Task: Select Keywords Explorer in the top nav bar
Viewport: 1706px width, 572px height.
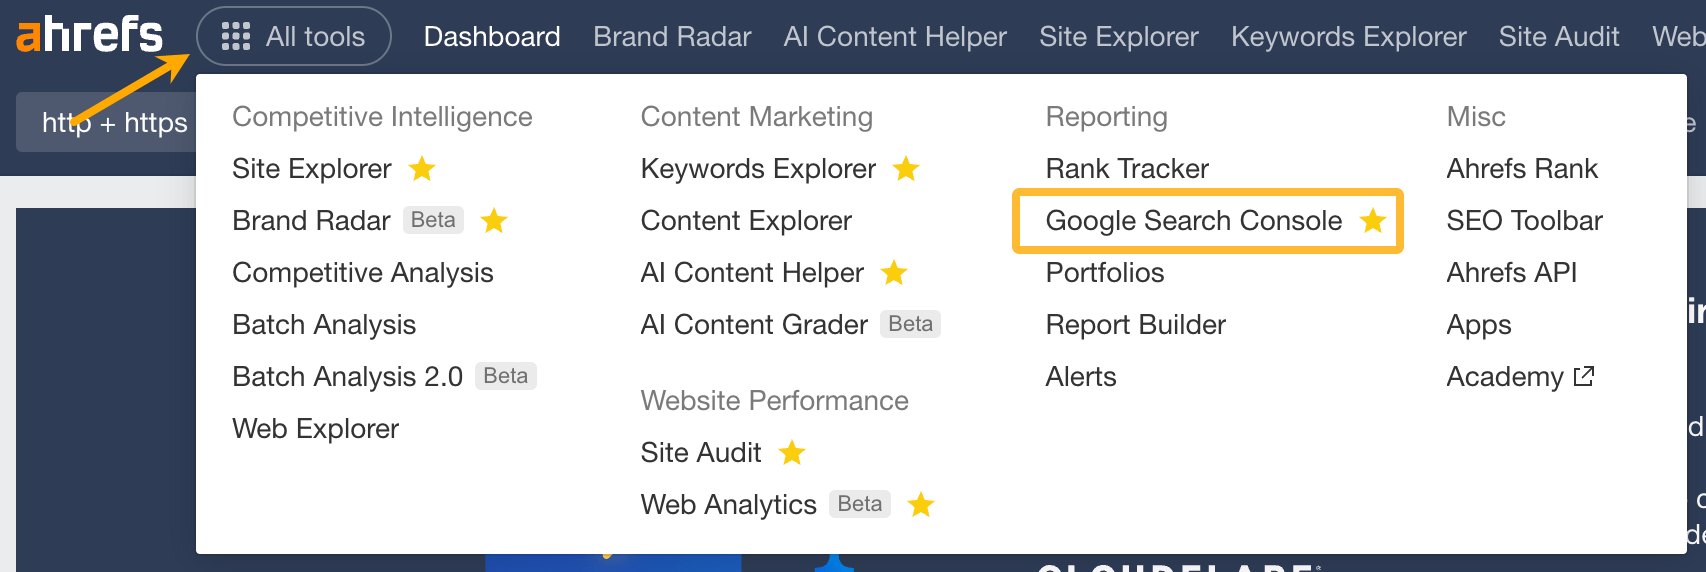Action: point(1348,37)
